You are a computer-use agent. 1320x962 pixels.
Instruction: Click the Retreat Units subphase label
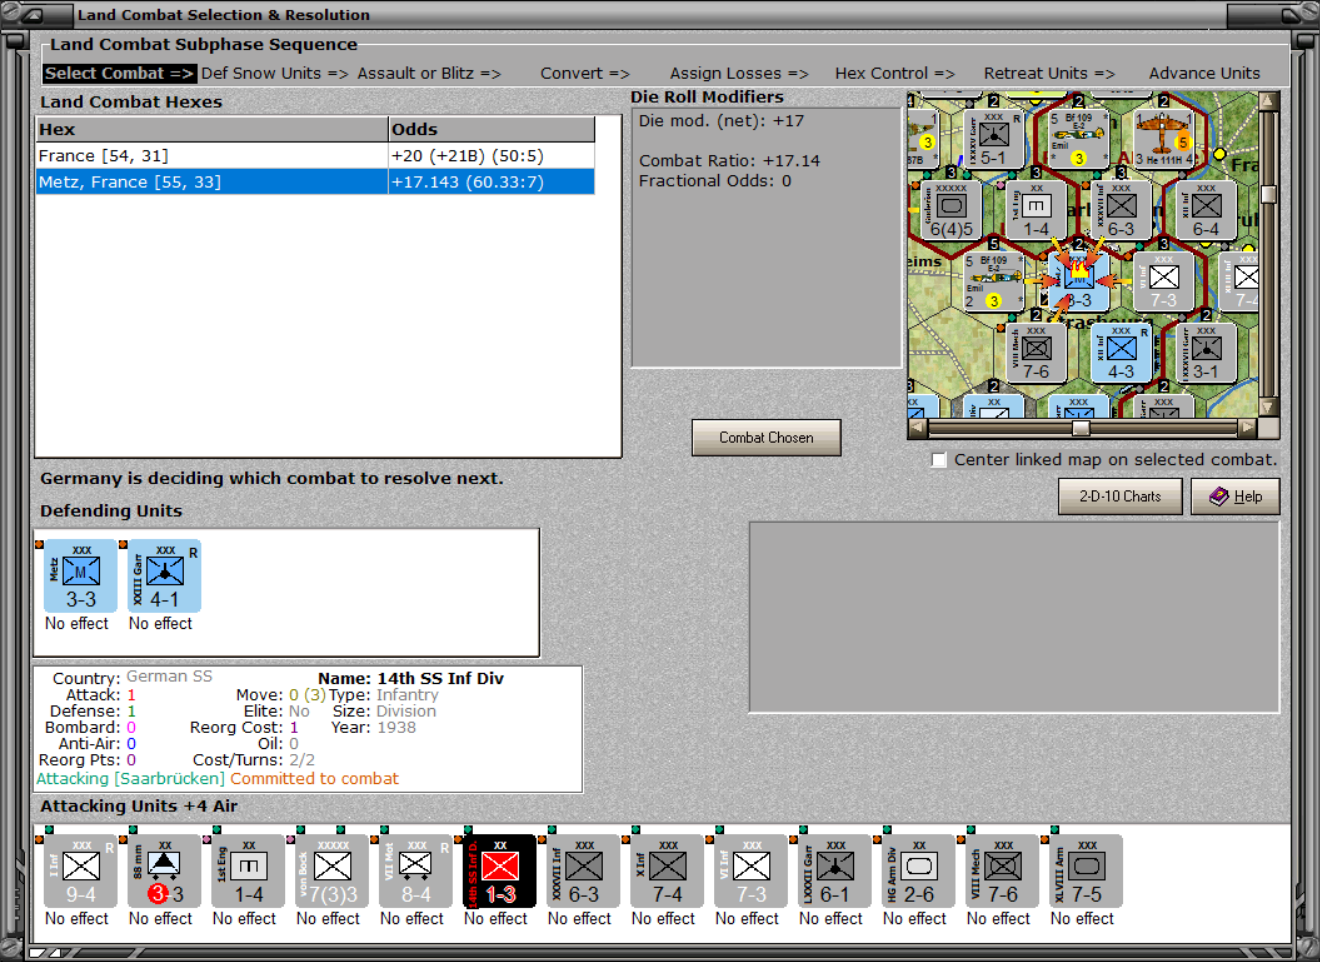[1049, 73]
